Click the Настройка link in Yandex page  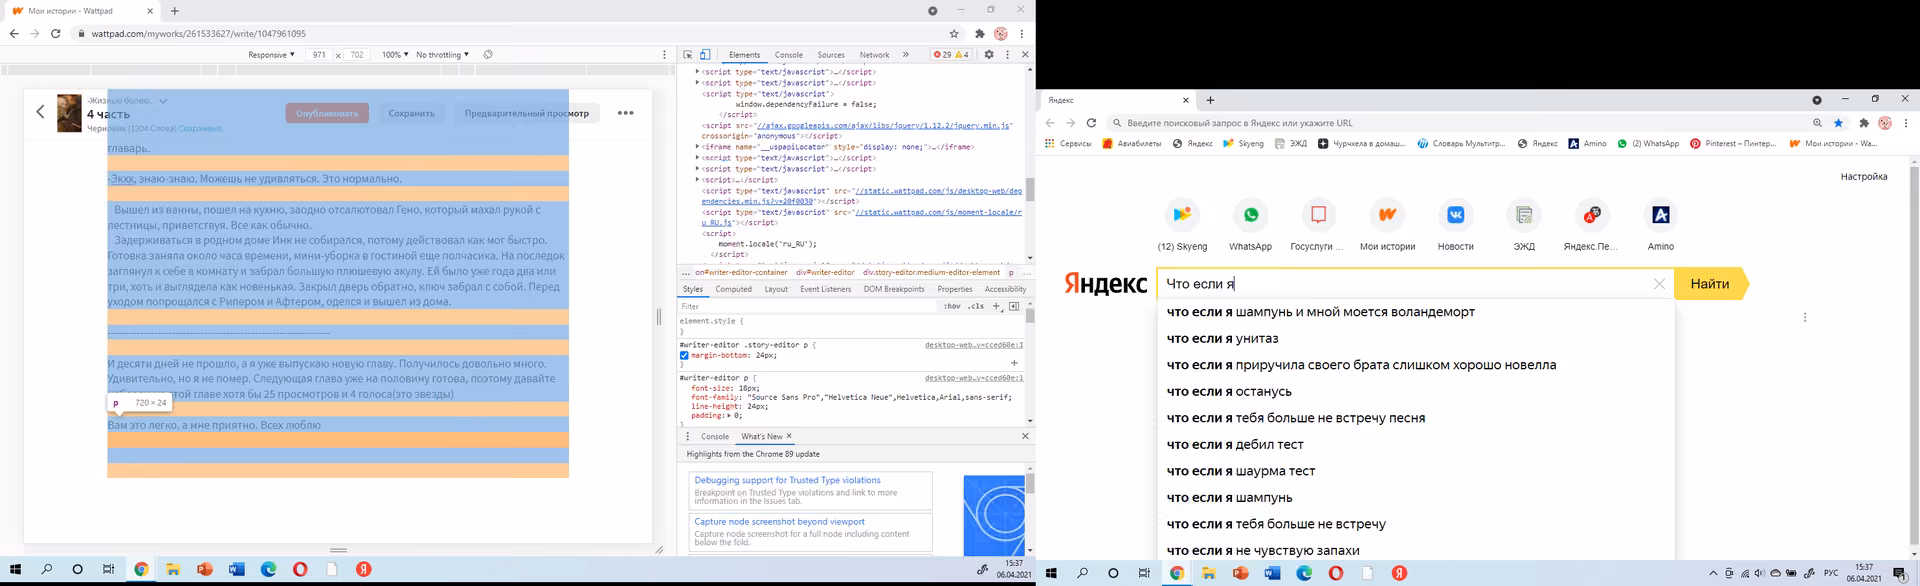tap(1864, 176)
